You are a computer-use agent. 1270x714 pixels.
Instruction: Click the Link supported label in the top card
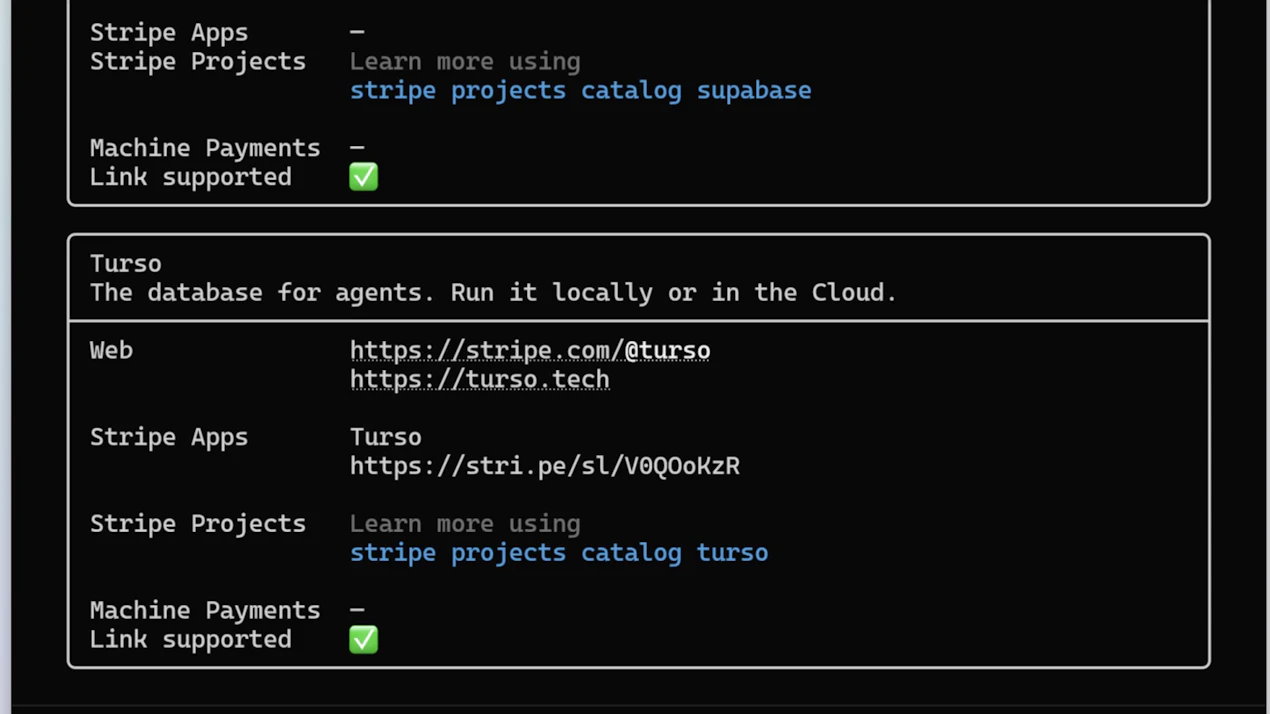pos(191,178)
